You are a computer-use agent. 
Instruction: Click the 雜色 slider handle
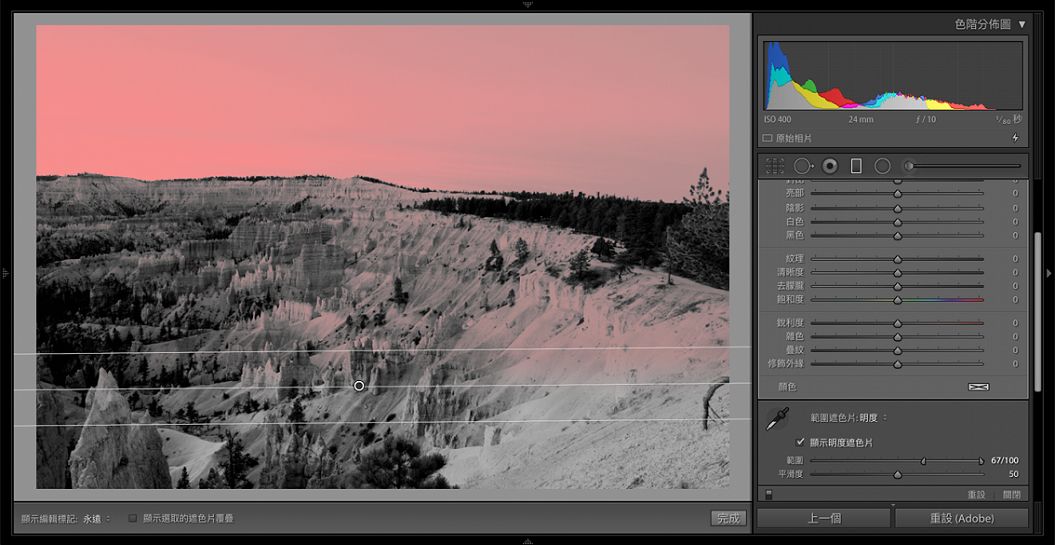[x=897, y=337]
